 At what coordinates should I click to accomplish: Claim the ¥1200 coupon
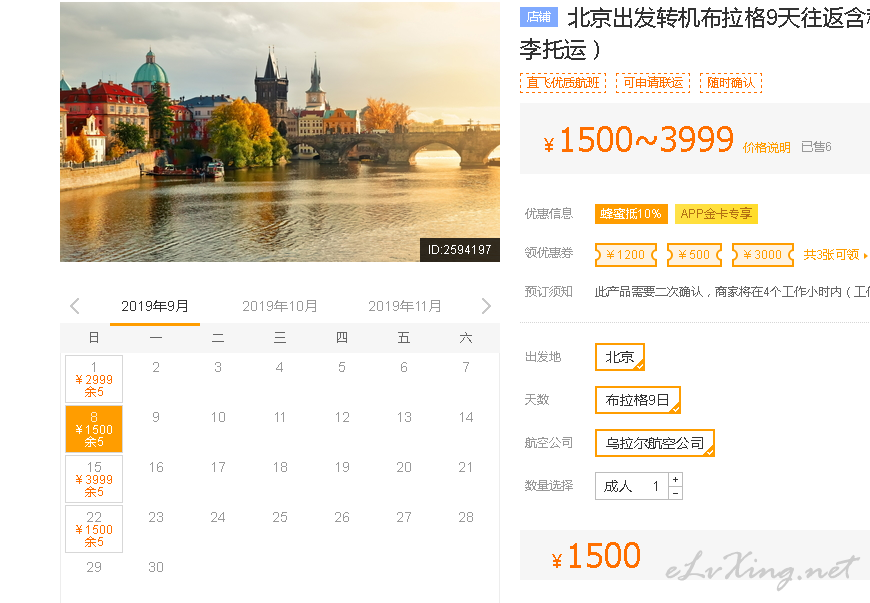pyautogui.click(x=626, y=255)
